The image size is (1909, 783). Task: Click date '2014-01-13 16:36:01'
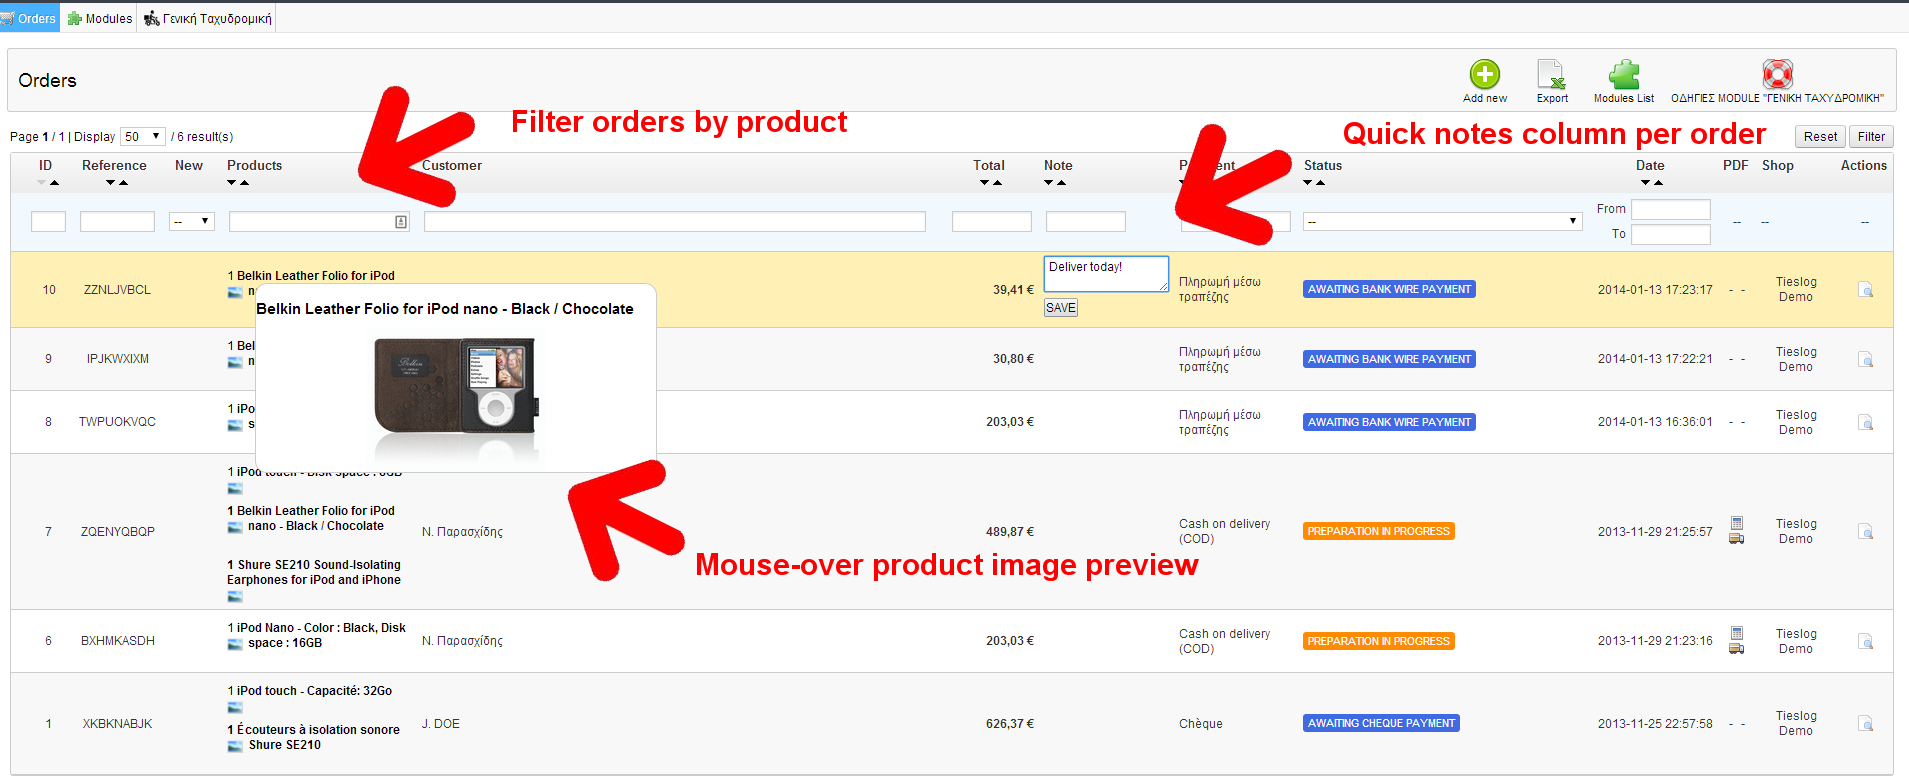pyautogui.click(x=1655, y=422)
